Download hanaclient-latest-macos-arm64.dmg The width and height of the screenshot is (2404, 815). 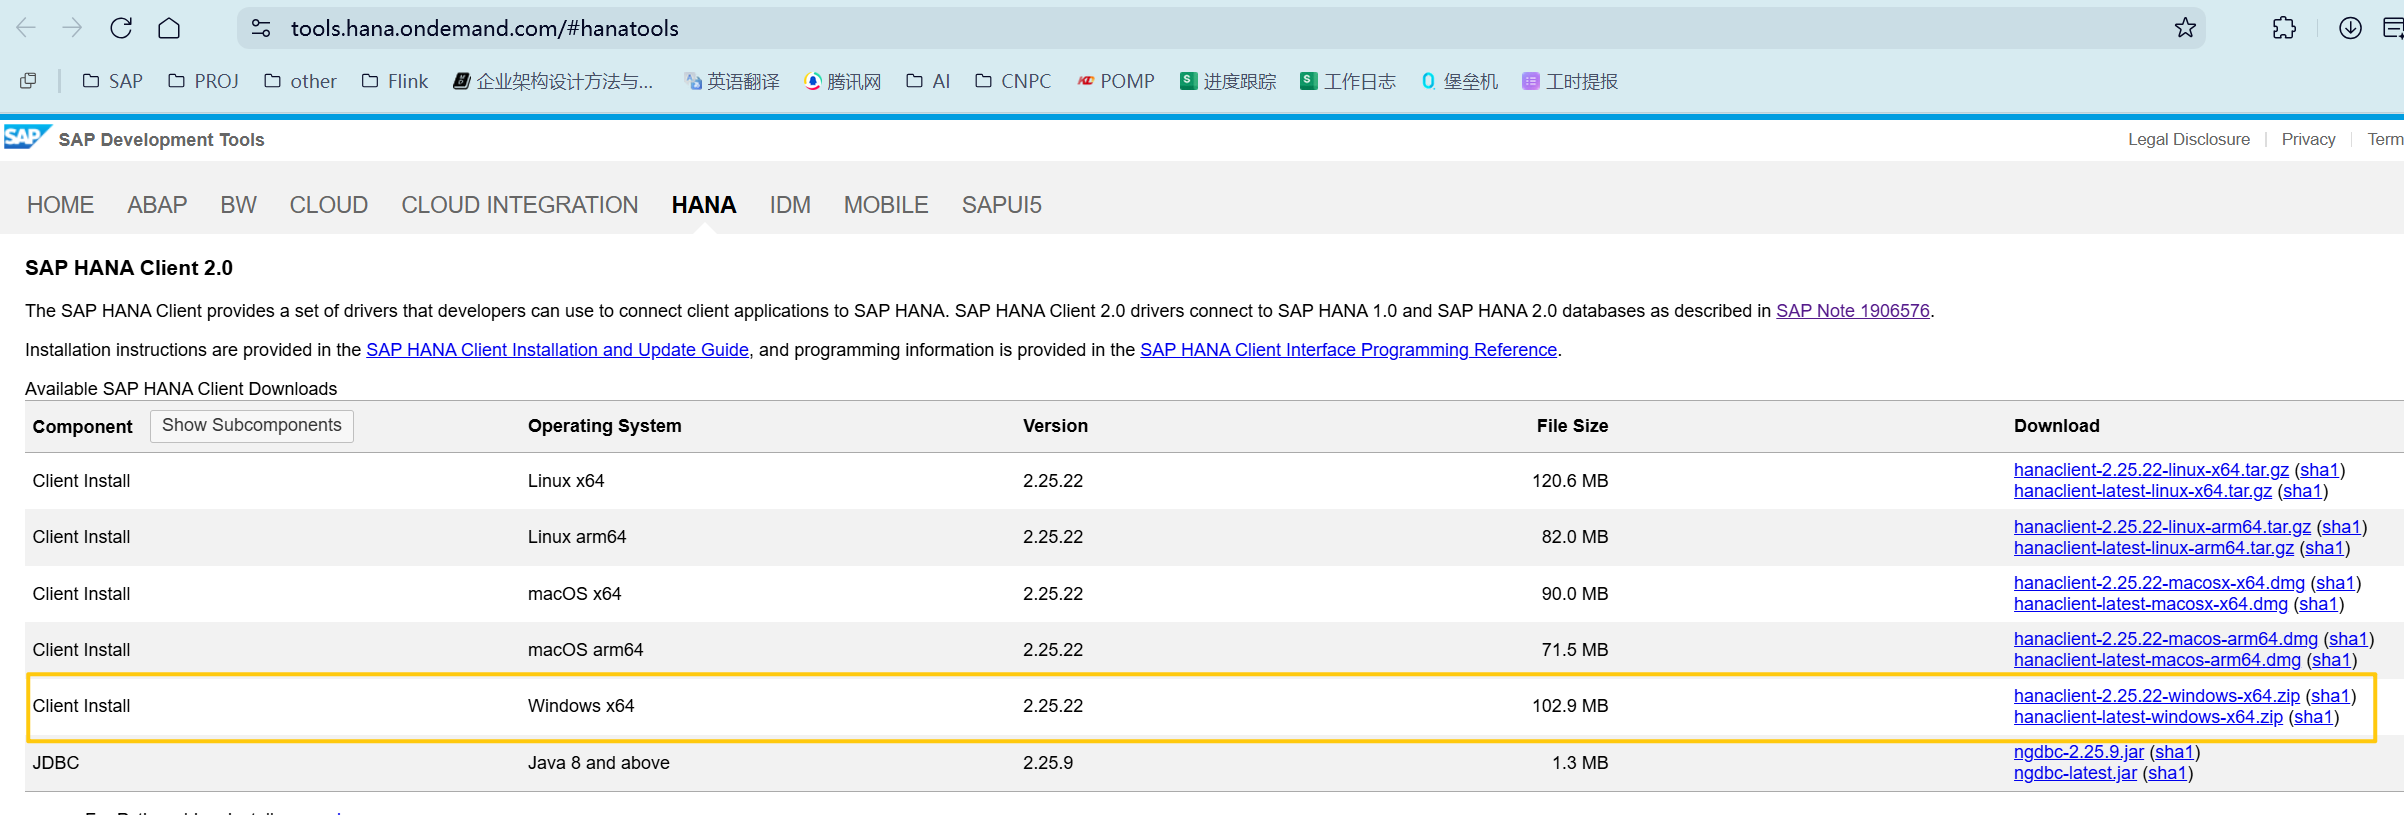[2157, 660]
